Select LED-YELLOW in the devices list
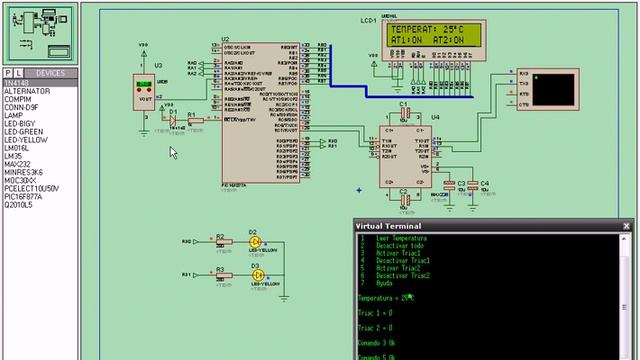The height and width of the screenshot is (360, 640). tap(26, 140)
